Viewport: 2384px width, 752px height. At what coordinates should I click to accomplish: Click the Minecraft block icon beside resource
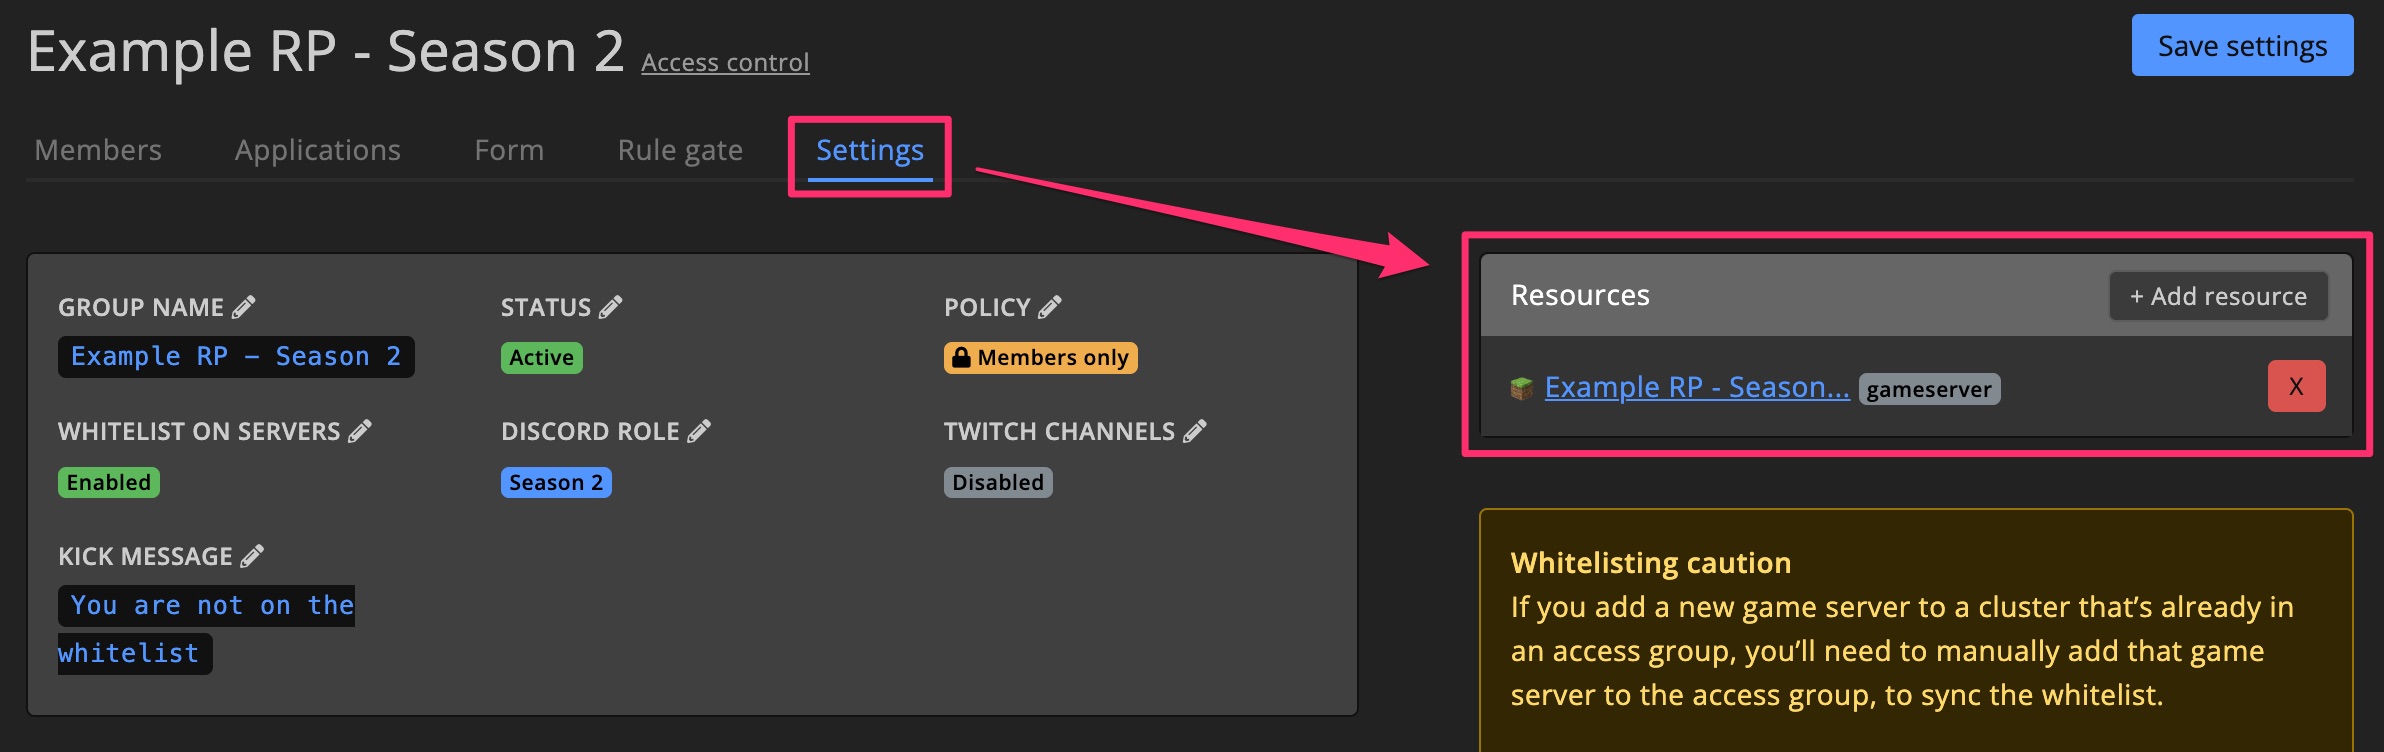(x=1521, y=388)
